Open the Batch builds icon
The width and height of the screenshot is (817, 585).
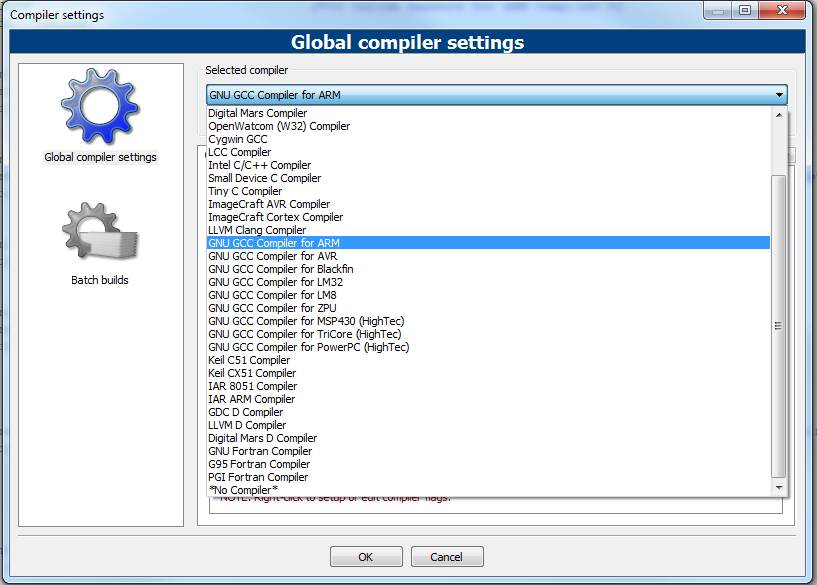click(100, 231)
